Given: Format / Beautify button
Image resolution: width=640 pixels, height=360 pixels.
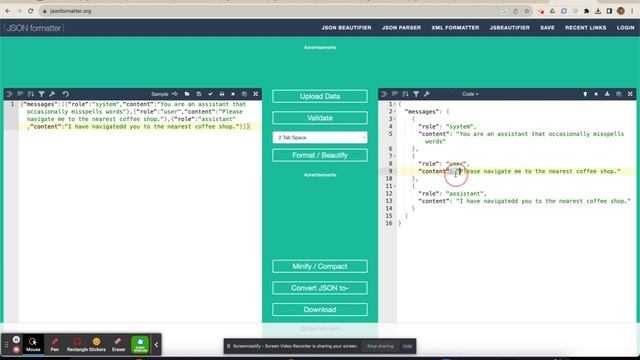Looking at the screenshot, I should tap(320, 155).
